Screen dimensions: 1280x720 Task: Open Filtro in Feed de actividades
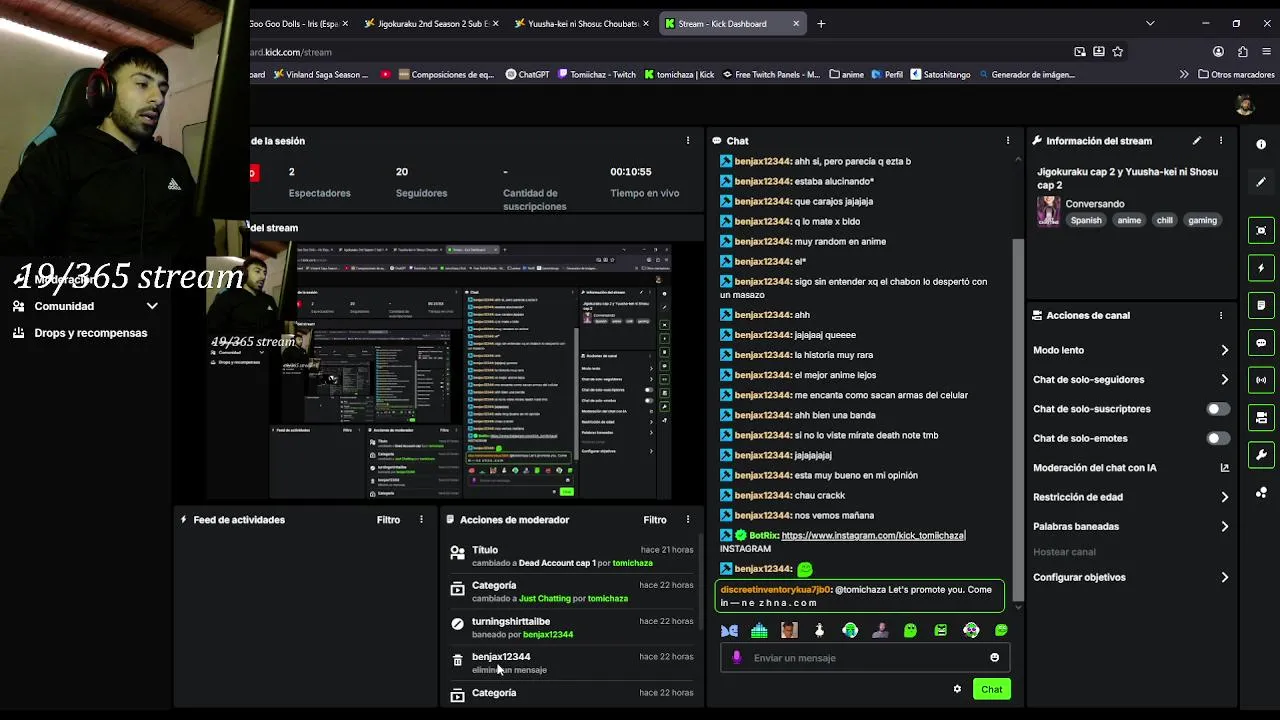tap(388, 520)
